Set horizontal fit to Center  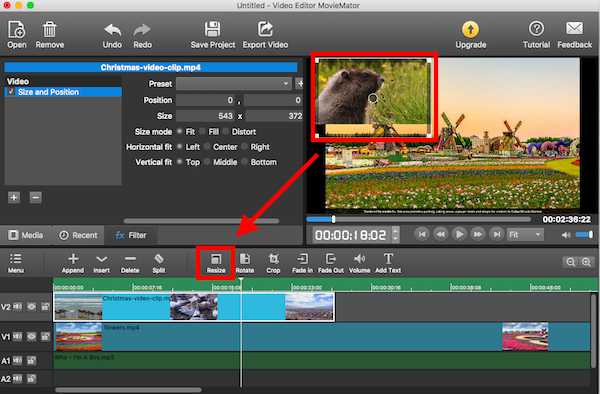coord(207,147)
